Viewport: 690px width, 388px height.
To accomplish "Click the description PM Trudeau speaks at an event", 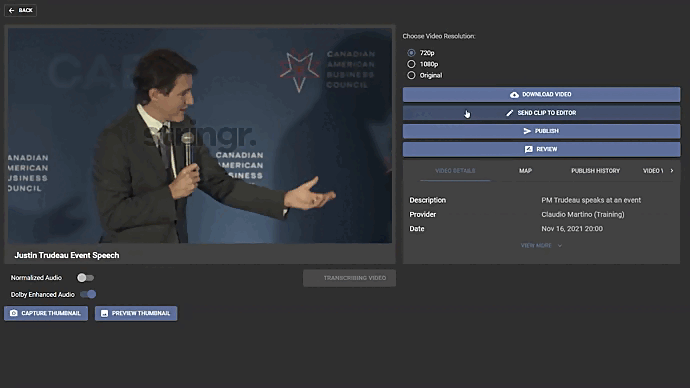I will 591,200.
